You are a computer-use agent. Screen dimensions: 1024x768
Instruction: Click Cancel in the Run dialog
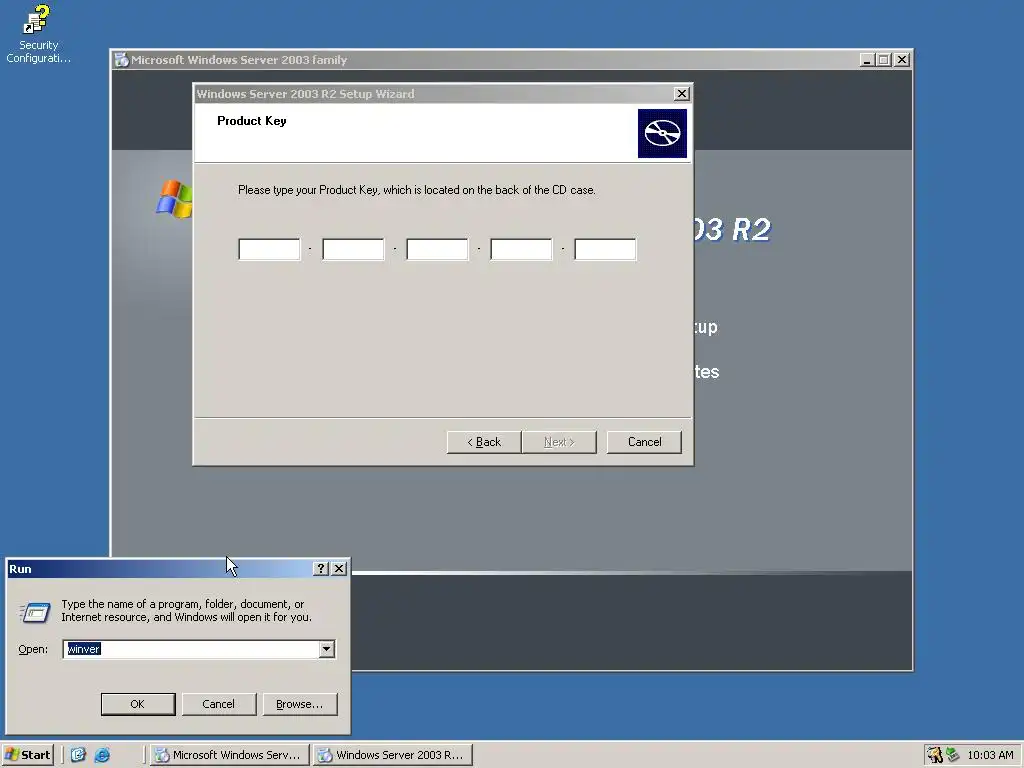[219, 704]
